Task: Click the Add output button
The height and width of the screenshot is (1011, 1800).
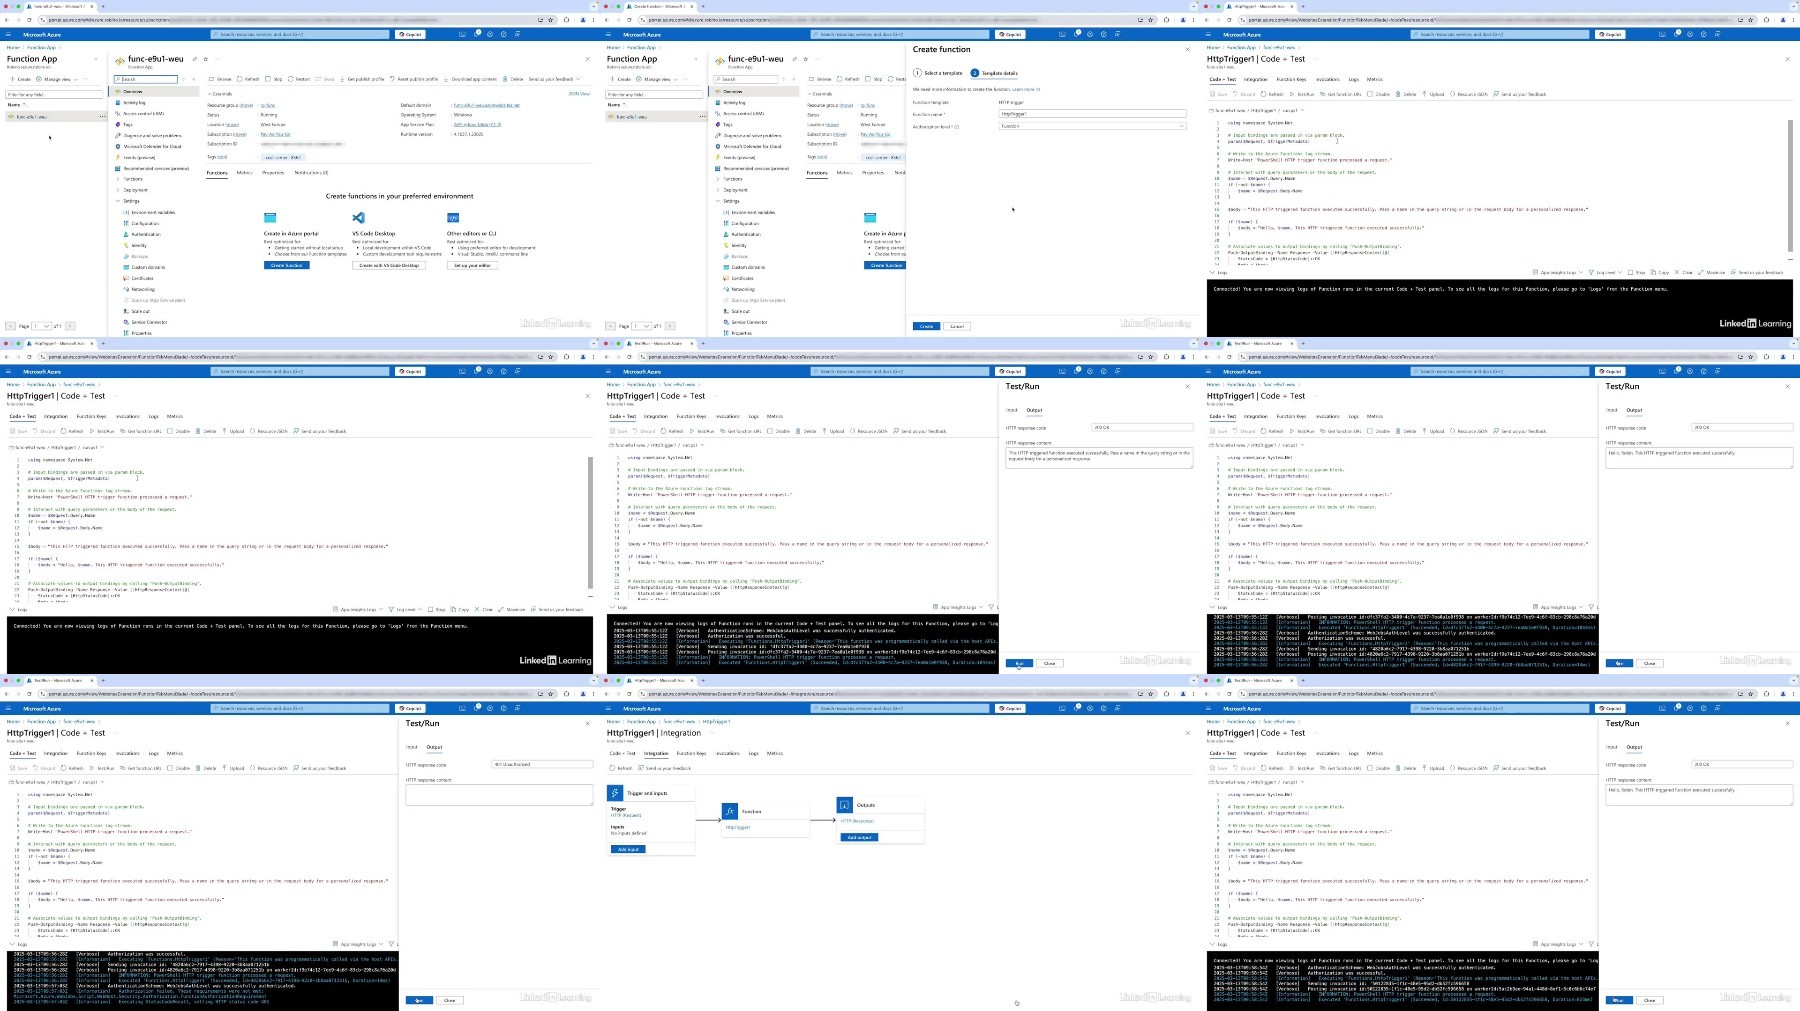Action: pyautogui.click(x=859, y=837)
